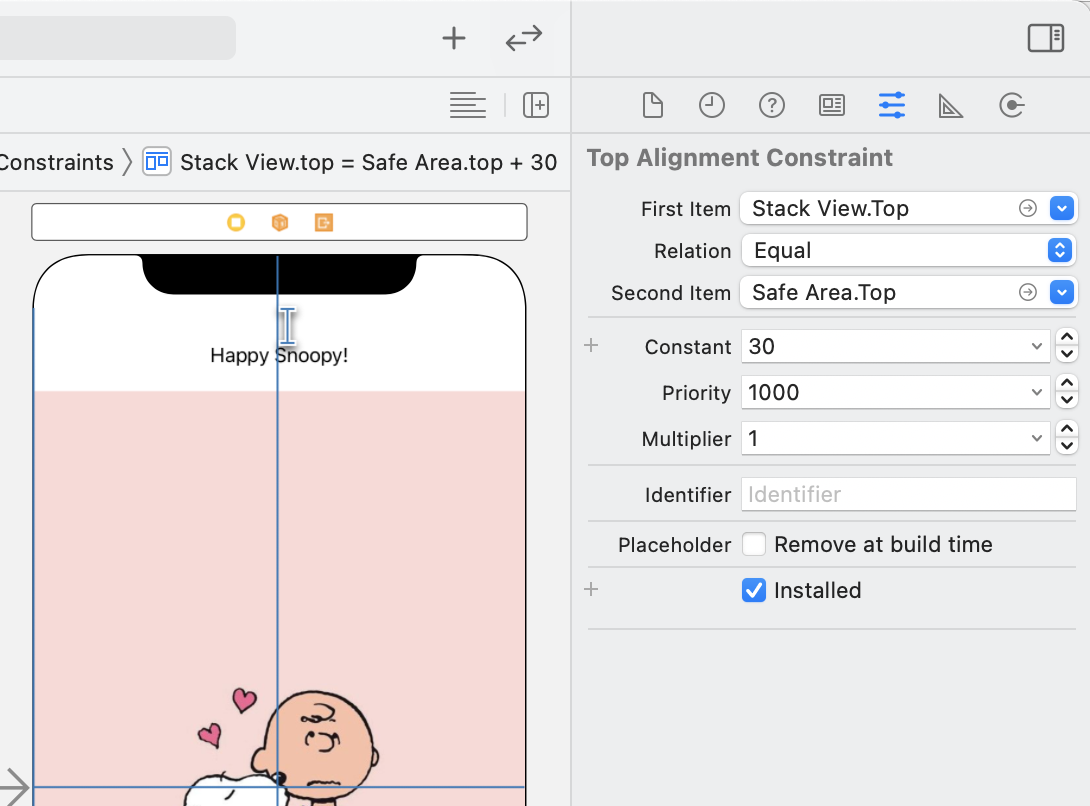The image size is (1090, 806).
Task: Increase the Priority stepper up
Action: (1067, 384)
